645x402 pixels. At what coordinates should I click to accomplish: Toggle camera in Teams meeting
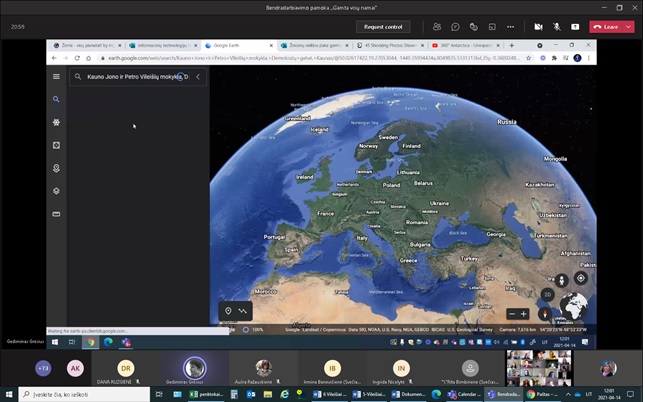coord(538,27)
